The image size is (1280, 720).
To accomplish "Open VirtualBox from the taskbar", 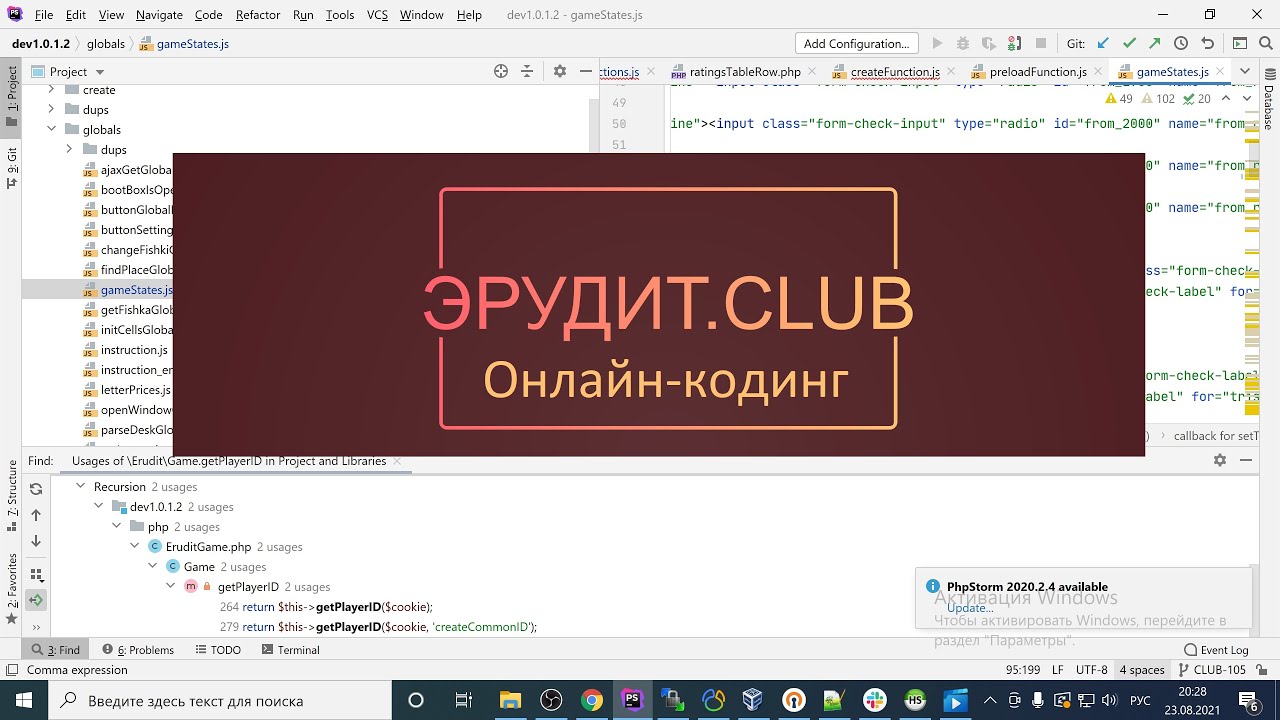I will [x=753, y=700].
